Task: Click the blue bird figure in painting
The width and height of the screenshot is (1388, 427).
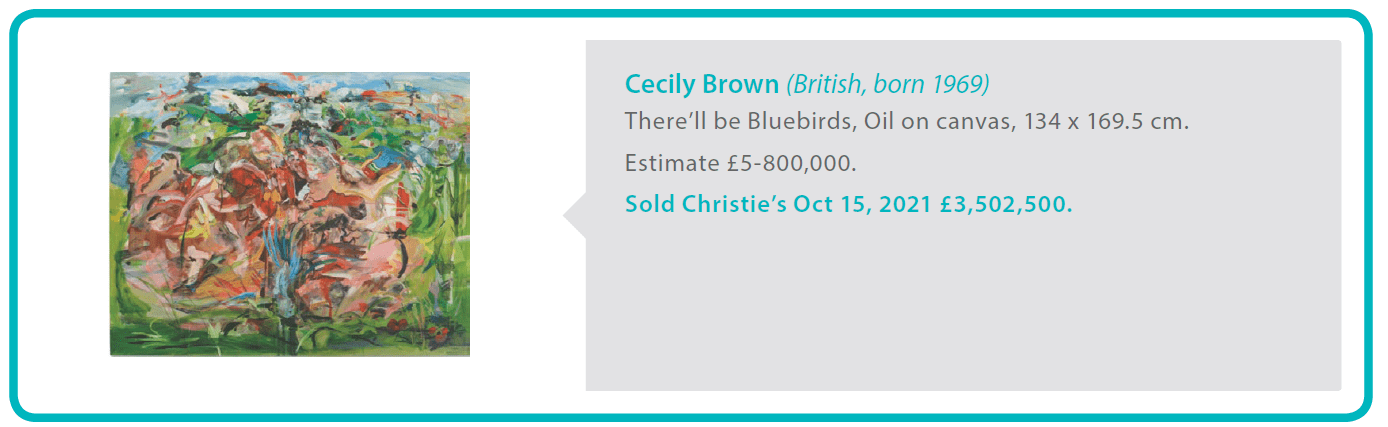Action: point(285,268)
